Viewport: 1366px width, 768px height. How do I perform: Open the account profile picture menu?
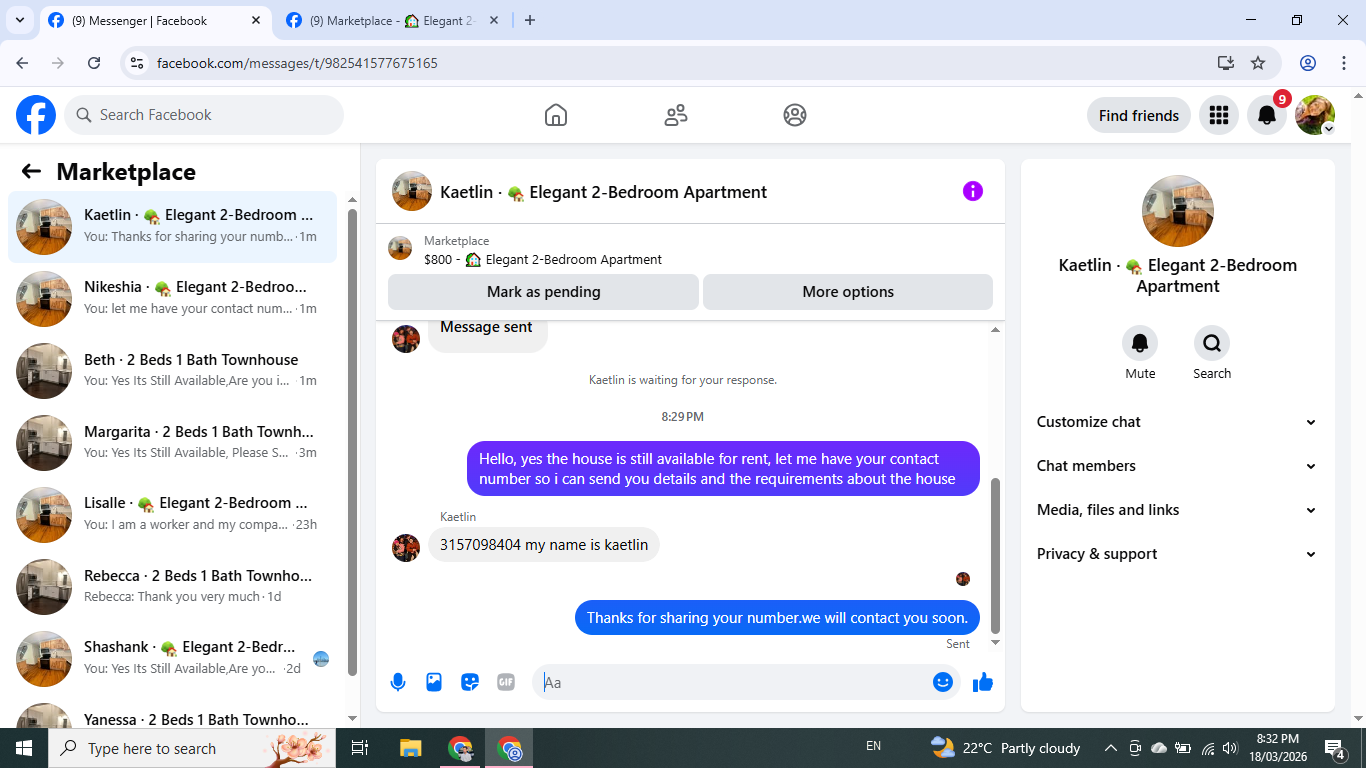tap(1315, 115)
